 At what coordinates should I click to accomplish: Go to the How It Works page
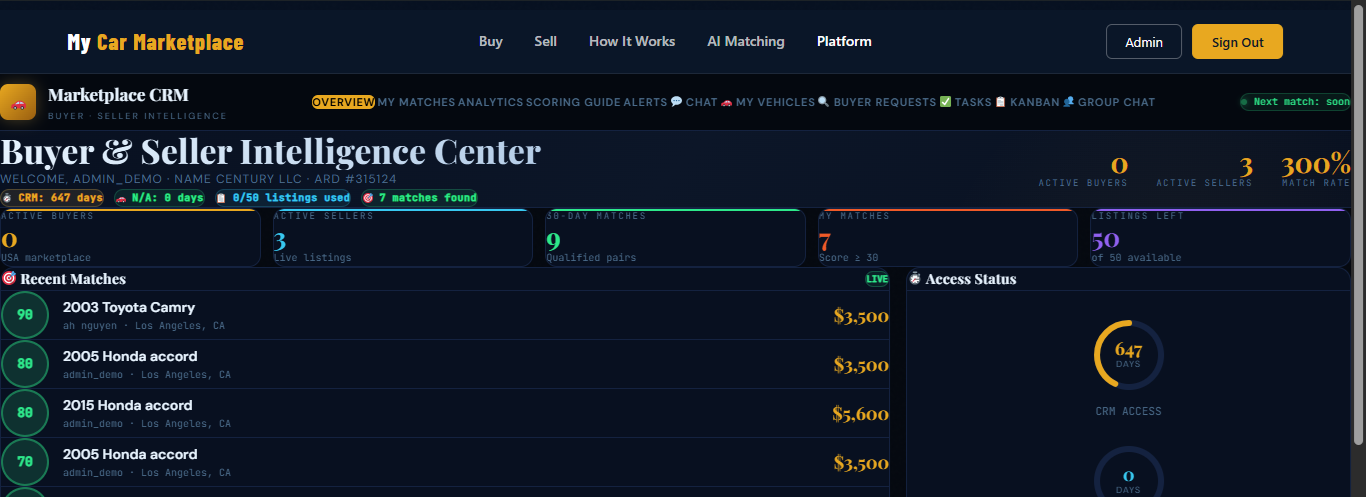632,42
